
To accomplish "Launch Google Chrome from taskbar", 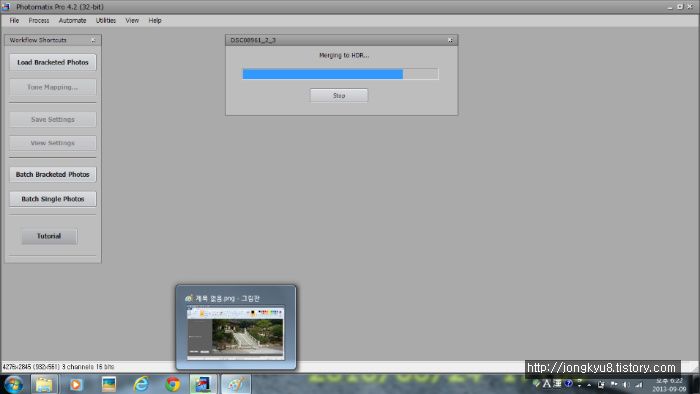I will pyautogui.click(x=173, y=384).
